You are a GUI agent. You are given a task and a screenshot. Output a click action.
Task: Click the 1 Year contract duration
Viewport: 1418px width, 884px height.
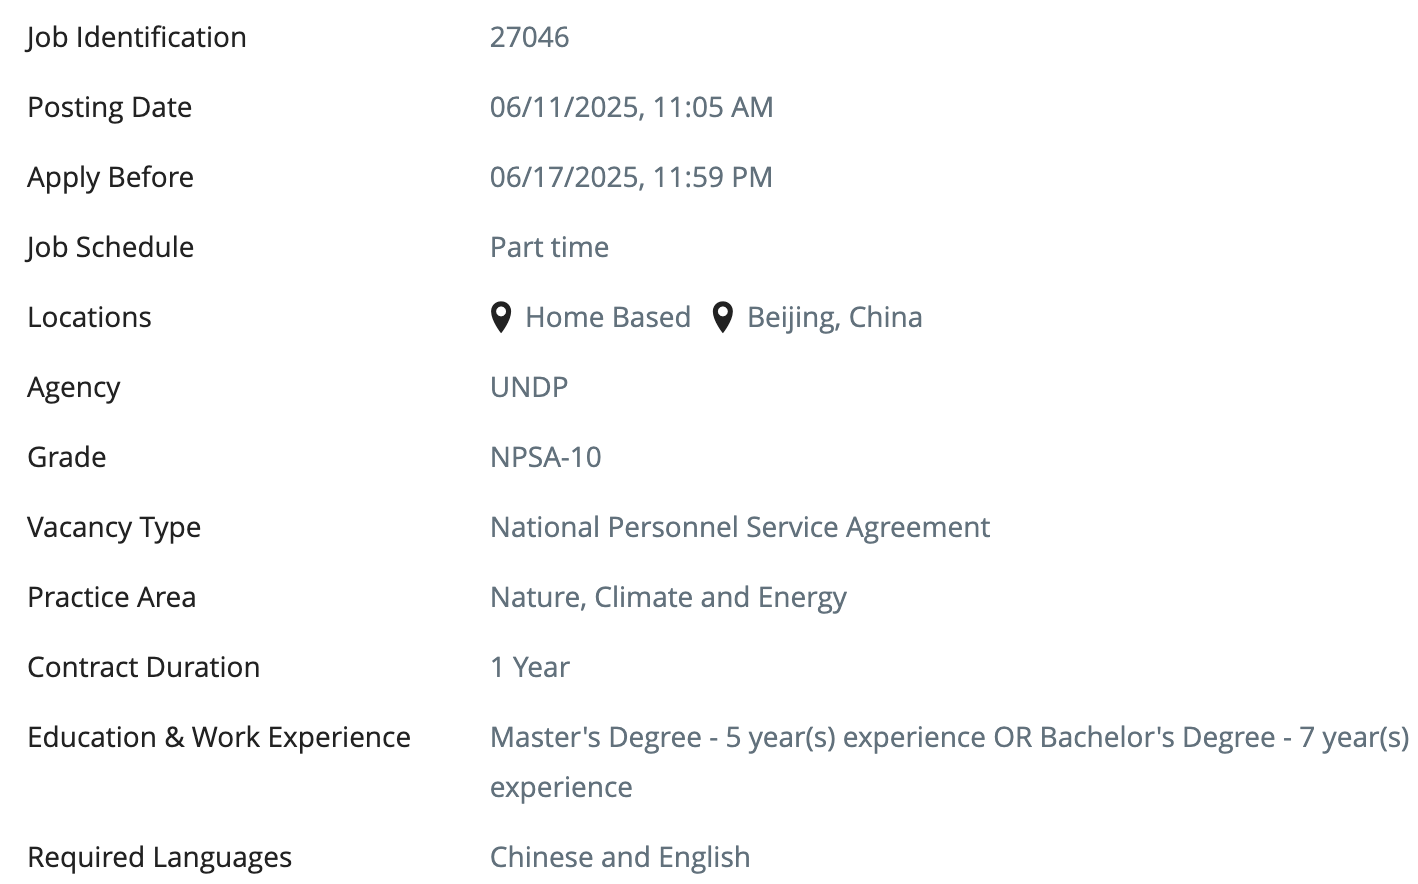530,667
